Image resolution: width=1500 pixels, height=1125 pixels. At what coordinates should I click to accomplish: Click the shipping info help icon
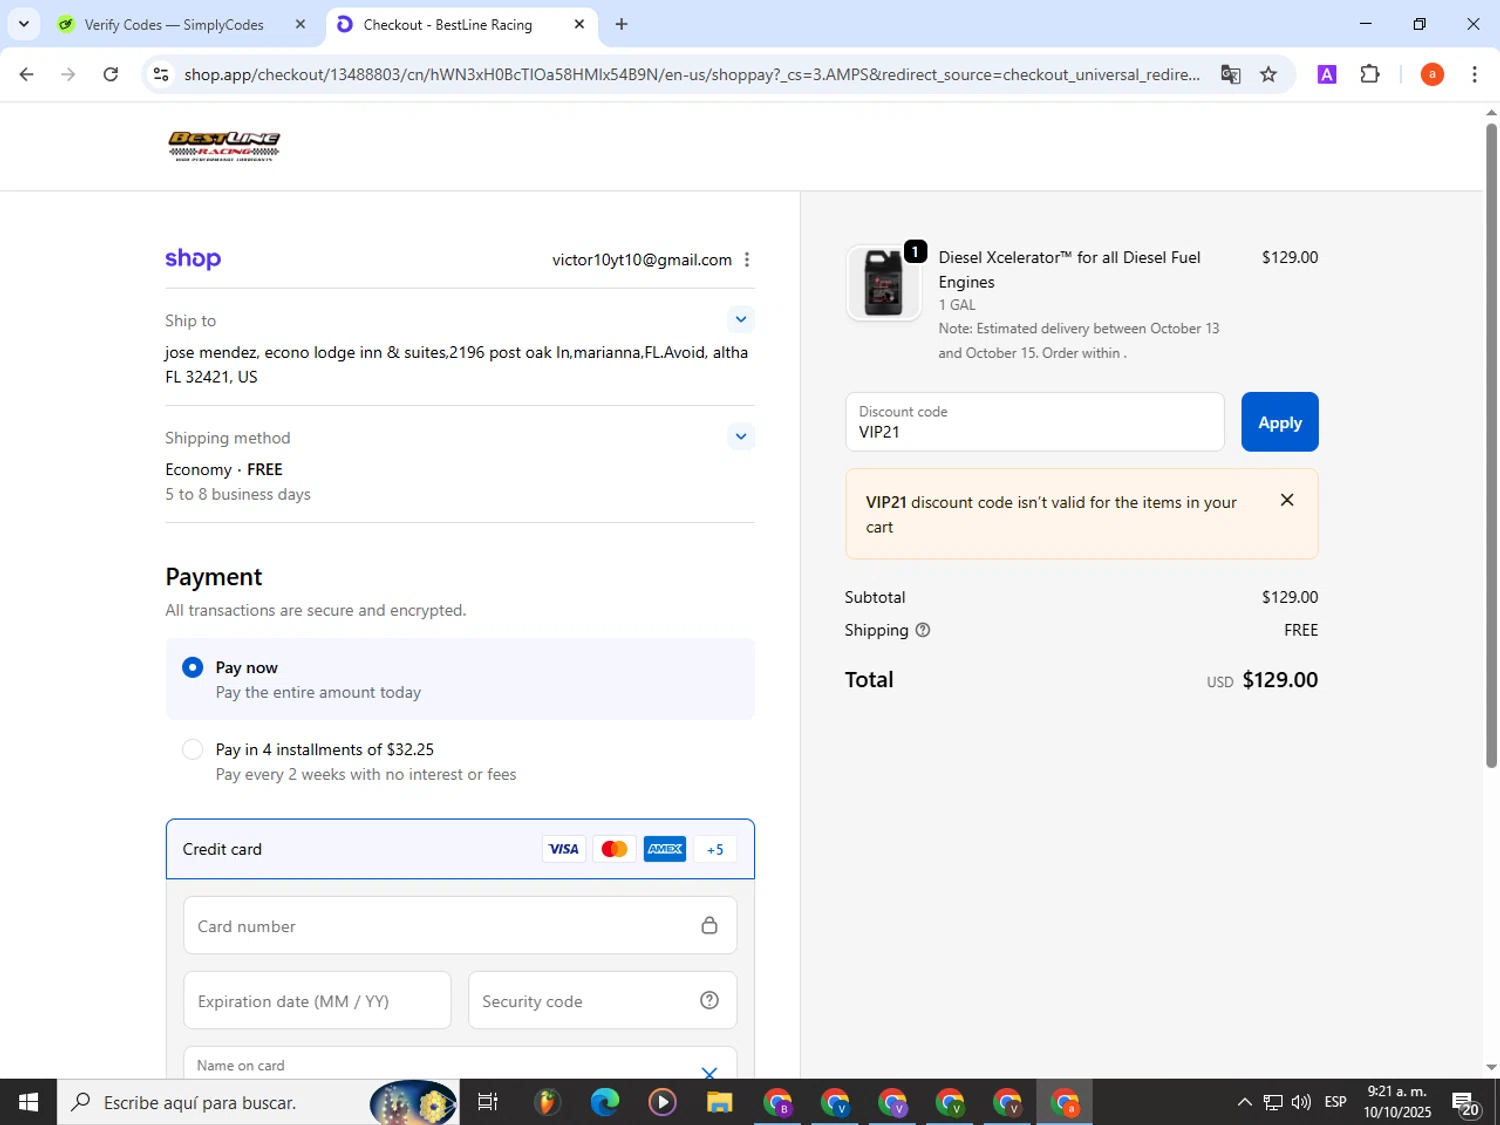click(923, 630)
